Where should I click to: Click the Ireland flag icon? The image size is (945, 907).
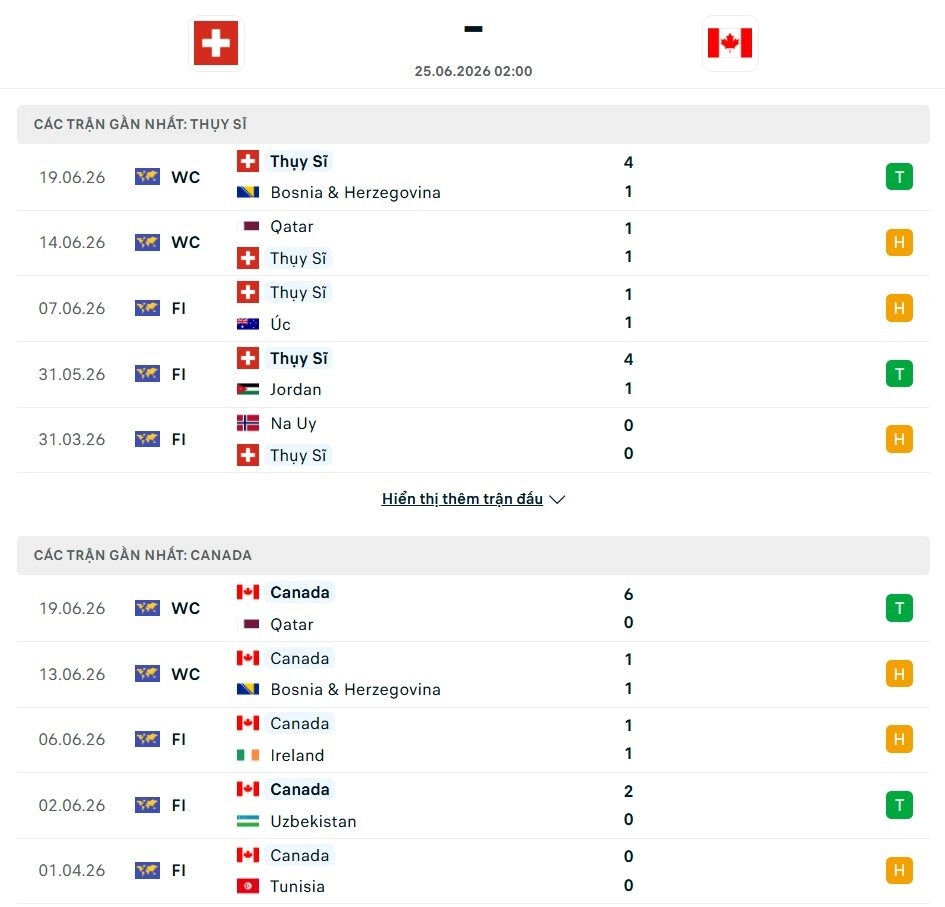coord(248,755)
